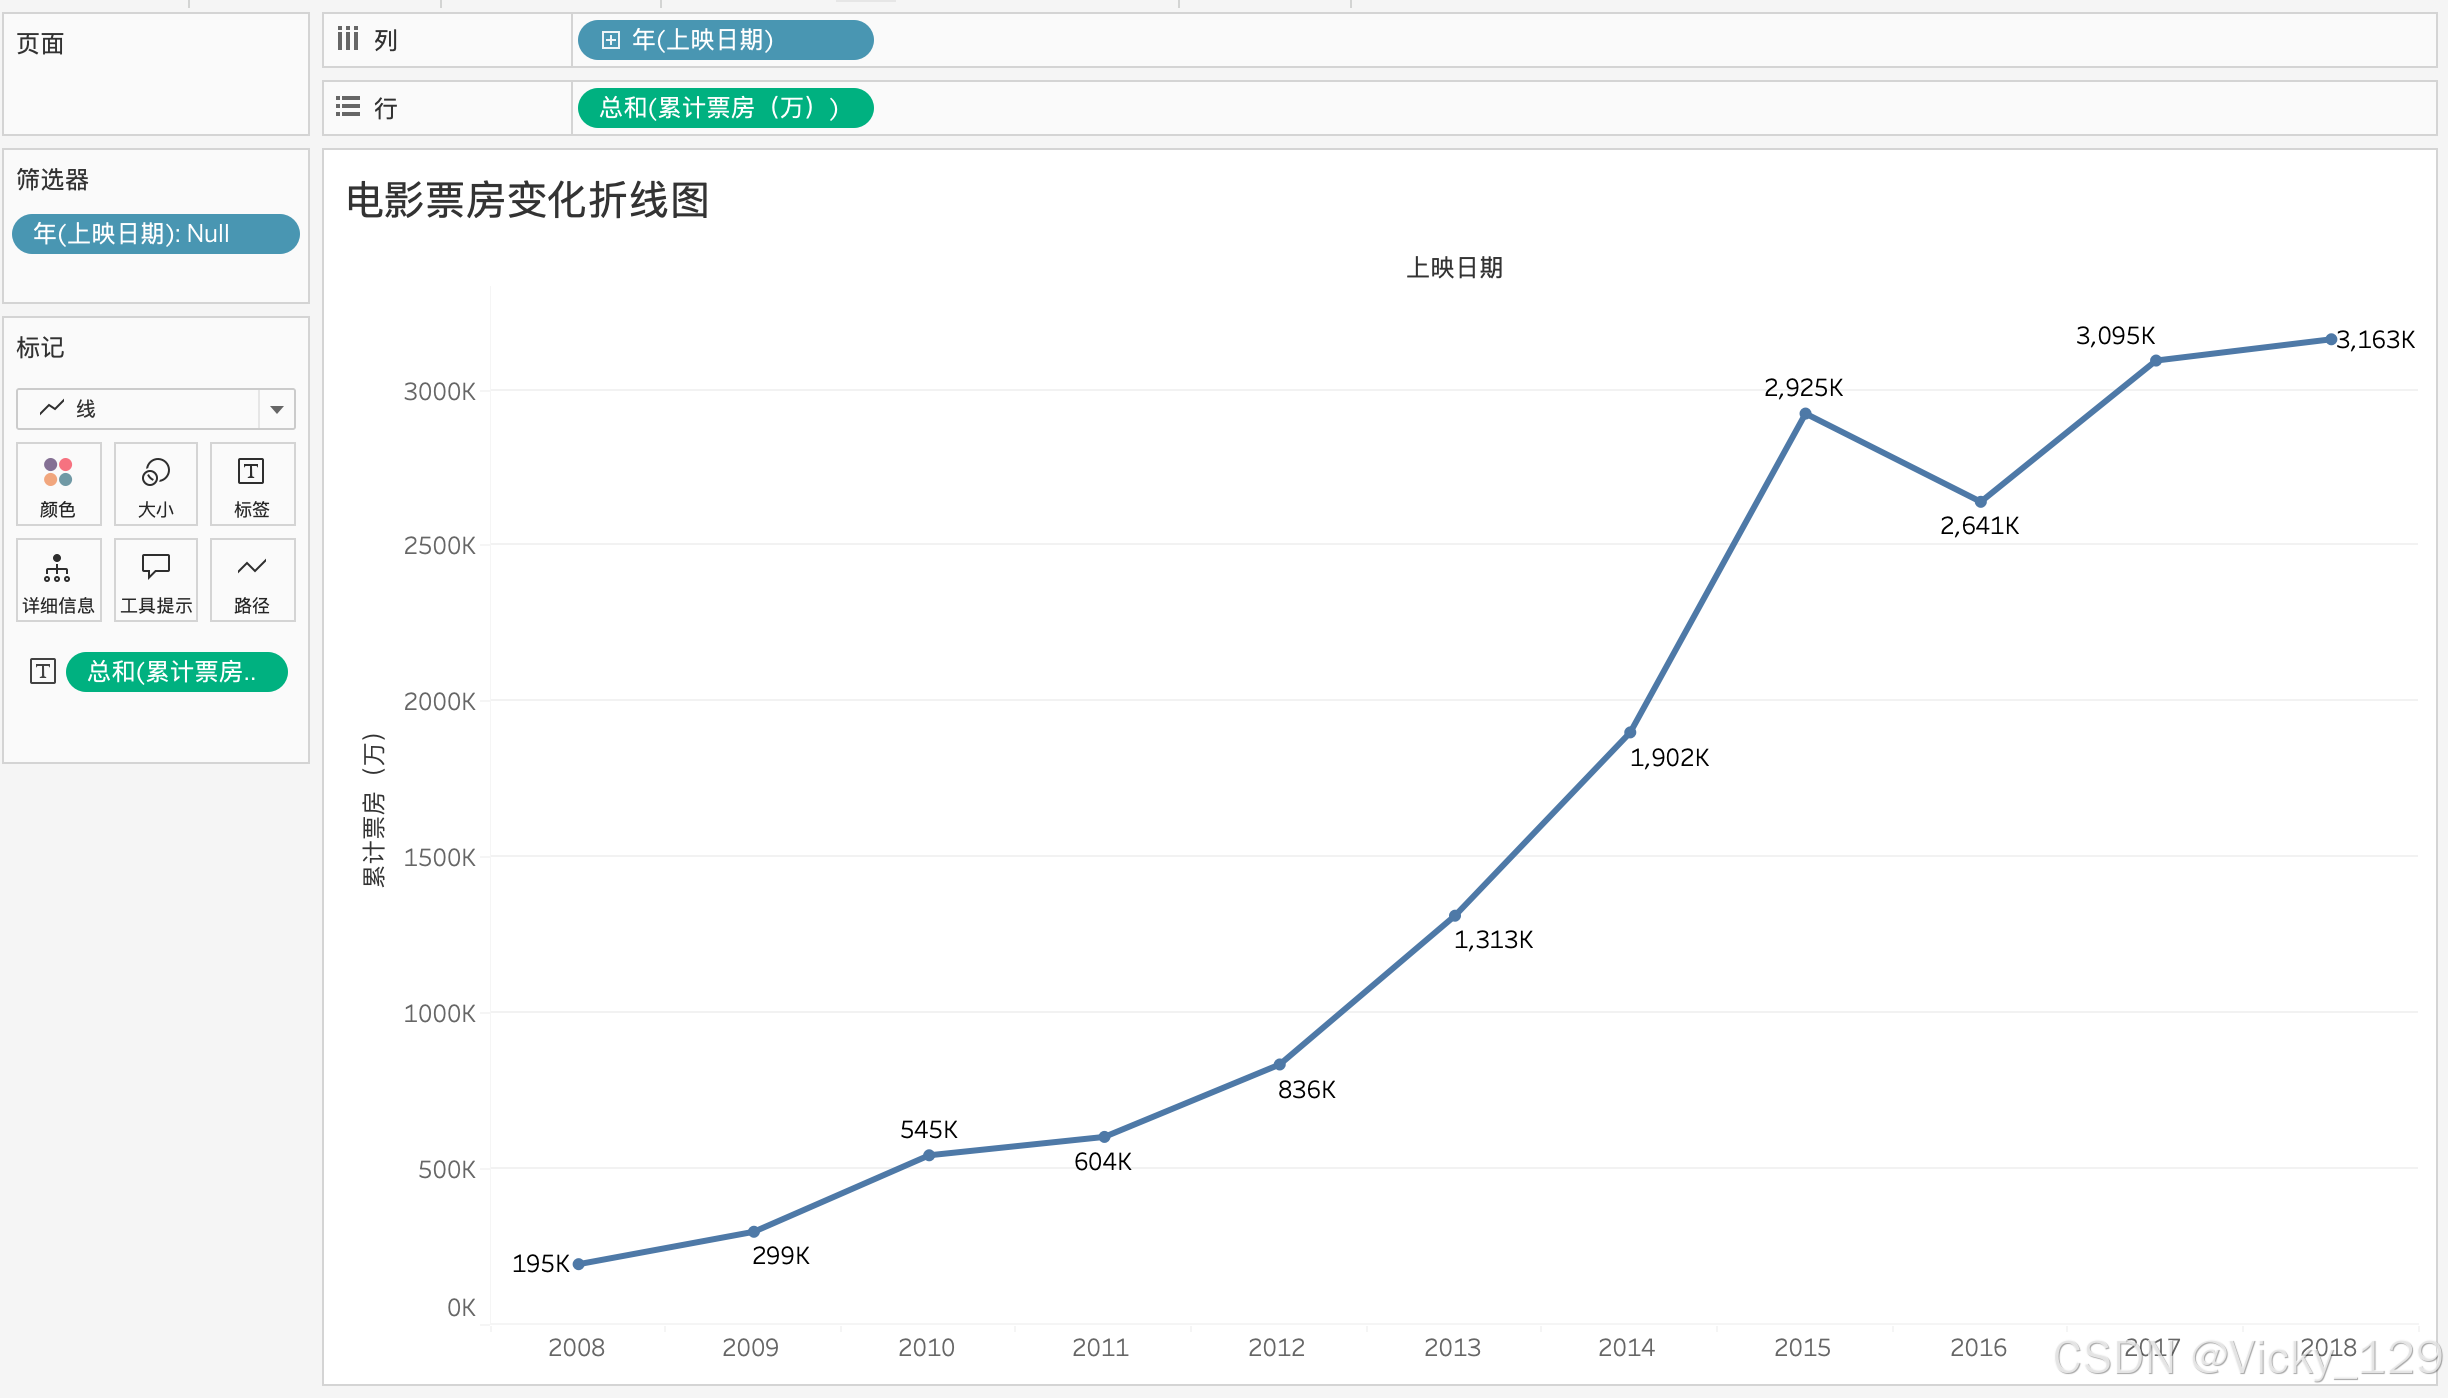Viewport: 2448px width, 1398px height.
Task: Open the Path (路径) marks card
Action: pos(251,580)
